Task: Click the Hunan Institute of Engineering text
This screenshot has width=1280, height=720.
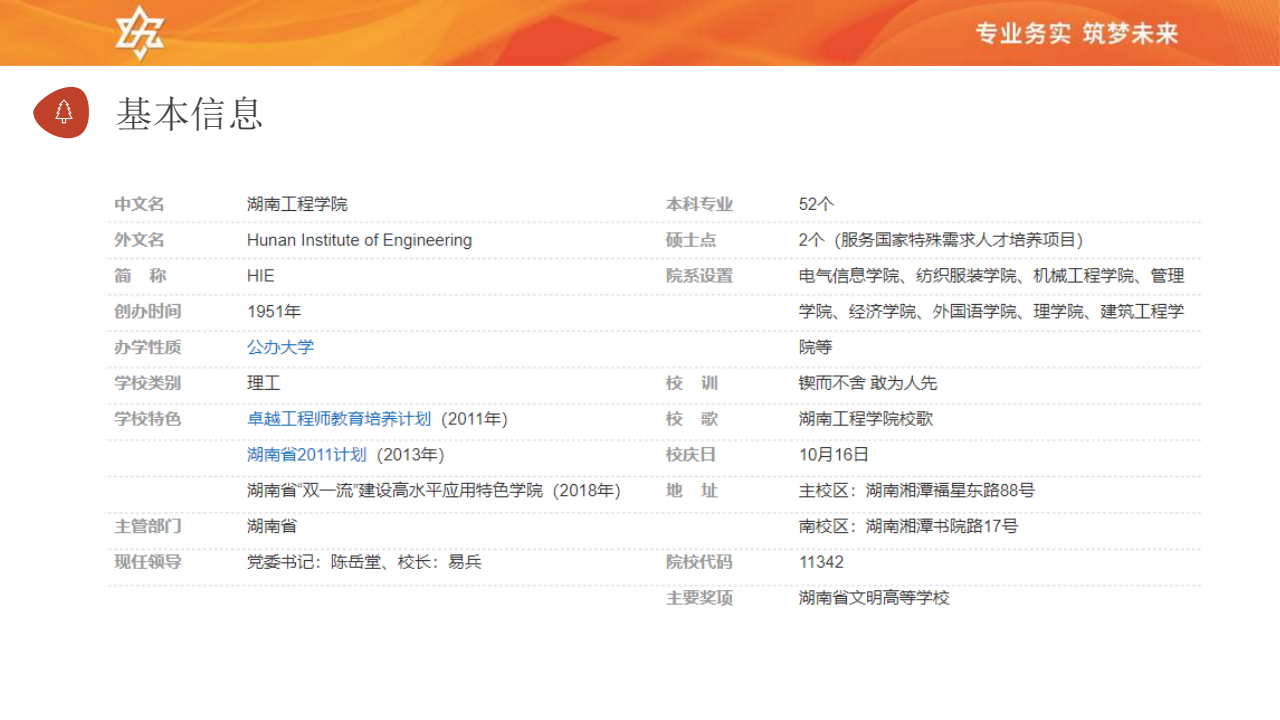Action: pos(359,240)
